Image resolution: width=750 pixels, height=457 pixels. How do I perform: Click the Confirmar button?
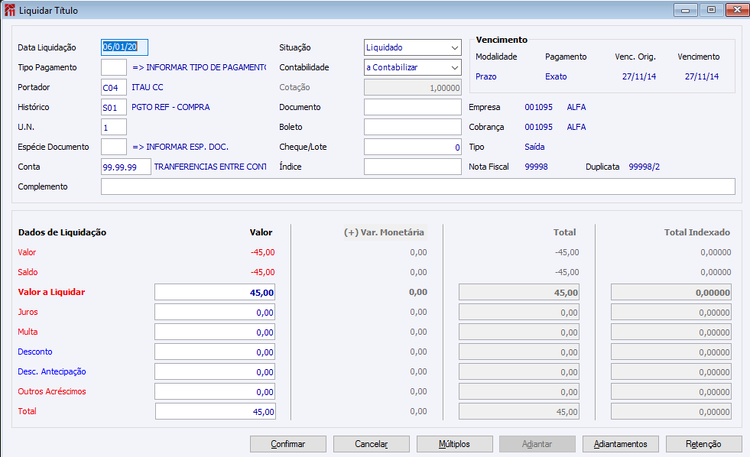pyautogui.click(x=288, y=444)
